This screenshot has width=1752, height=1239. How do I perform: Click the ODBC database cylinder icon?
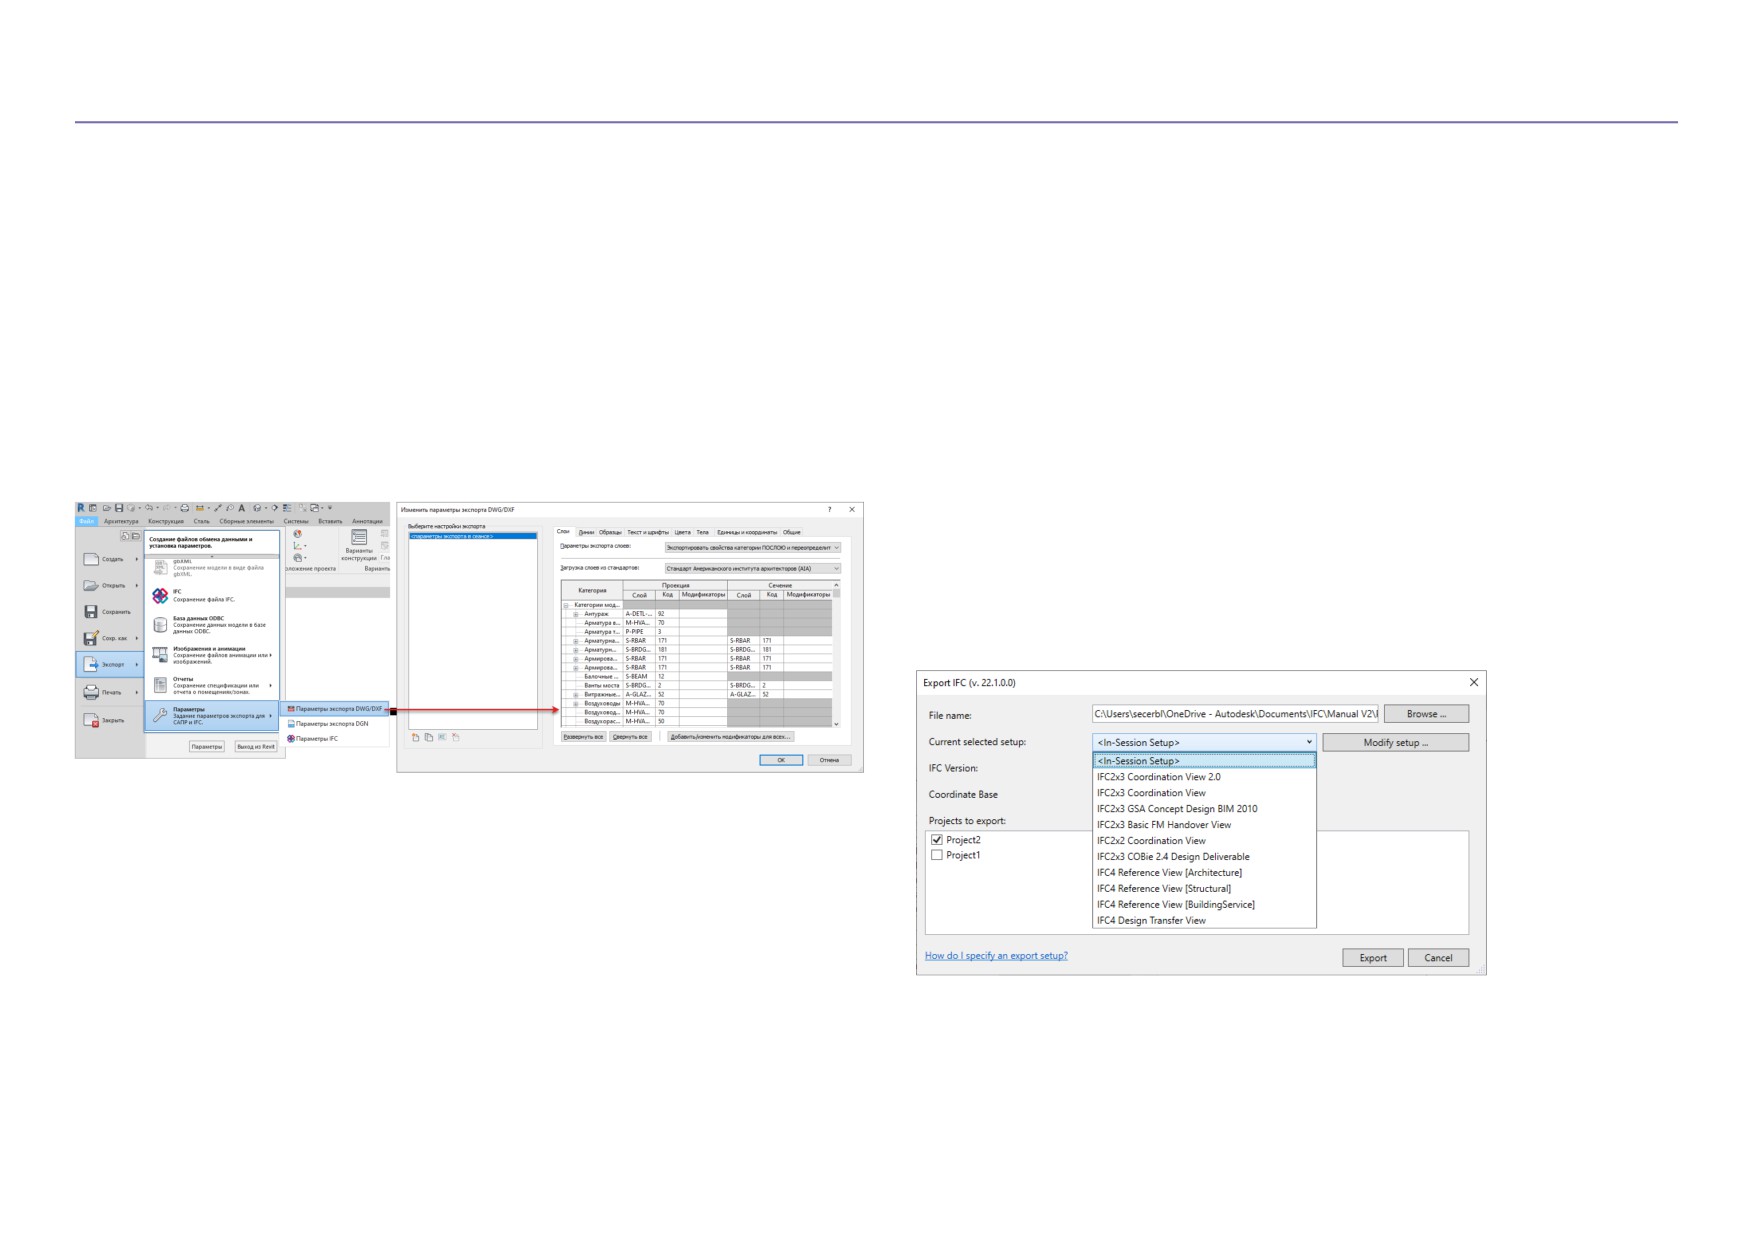[160, 624]
